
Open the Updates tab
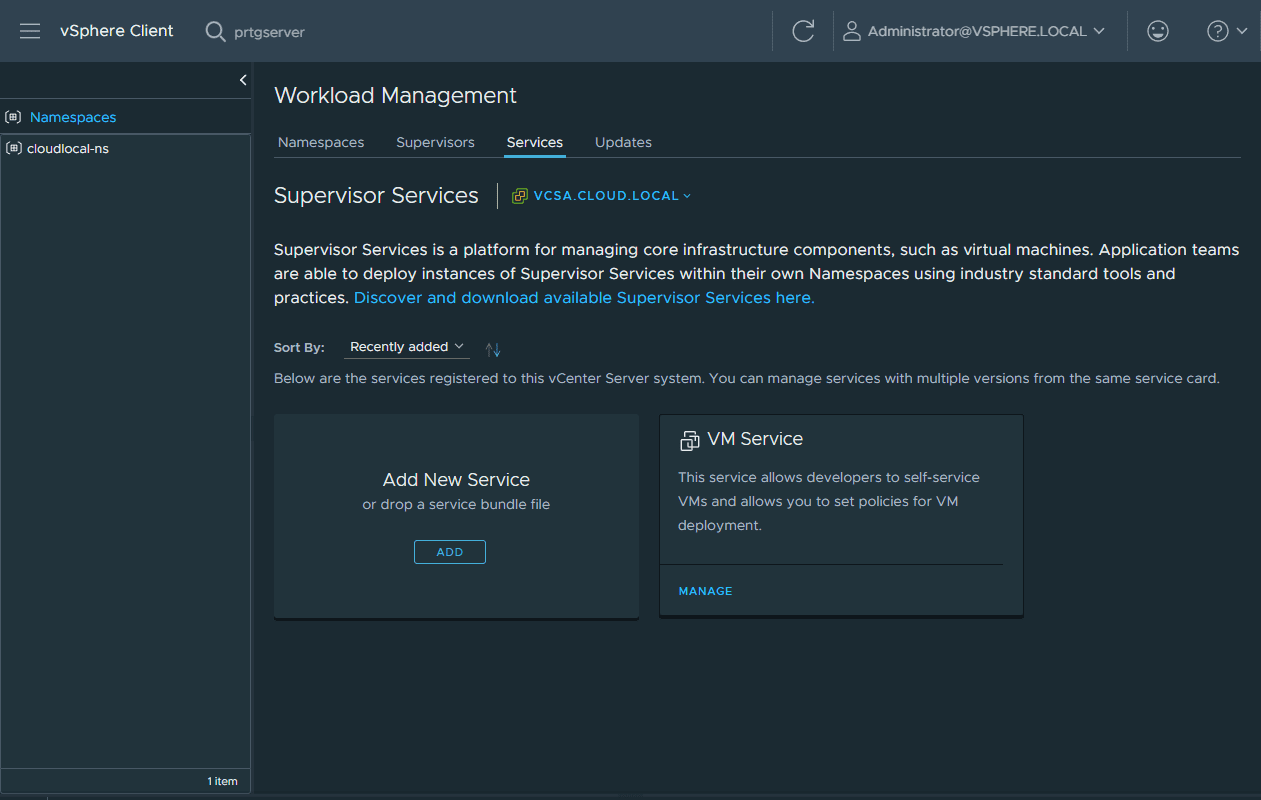(x=623, y=142)
